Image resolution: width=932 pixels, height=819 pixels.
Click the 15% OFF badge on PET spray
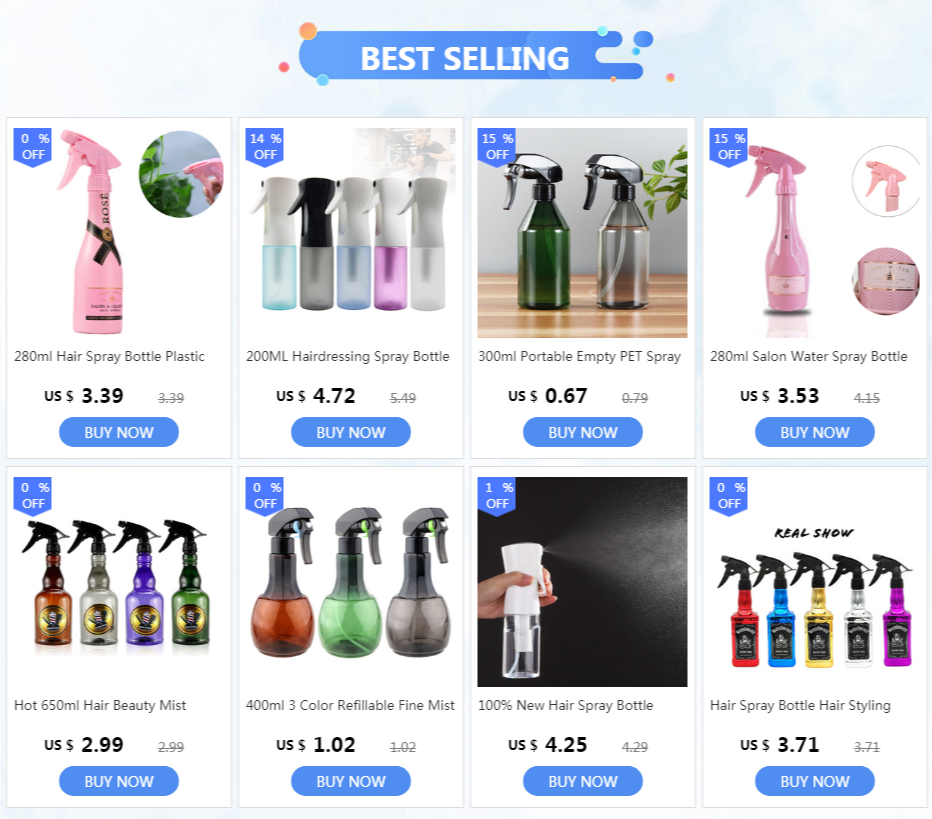tap(497, 147)
